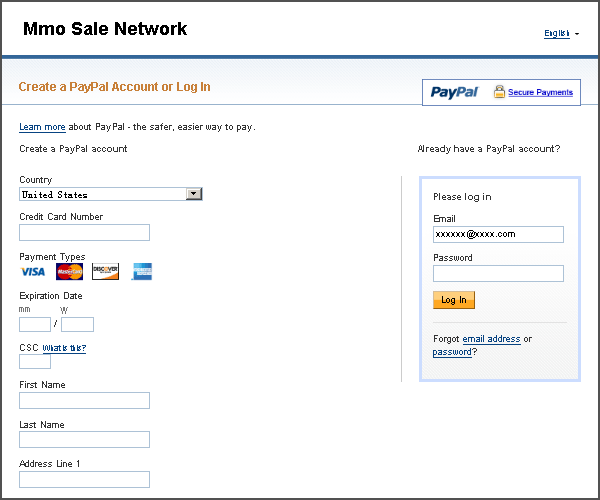The height and width of the screenshot is (500, 600).
Task: Click the Email field in login box
Action: pos(498,235)
